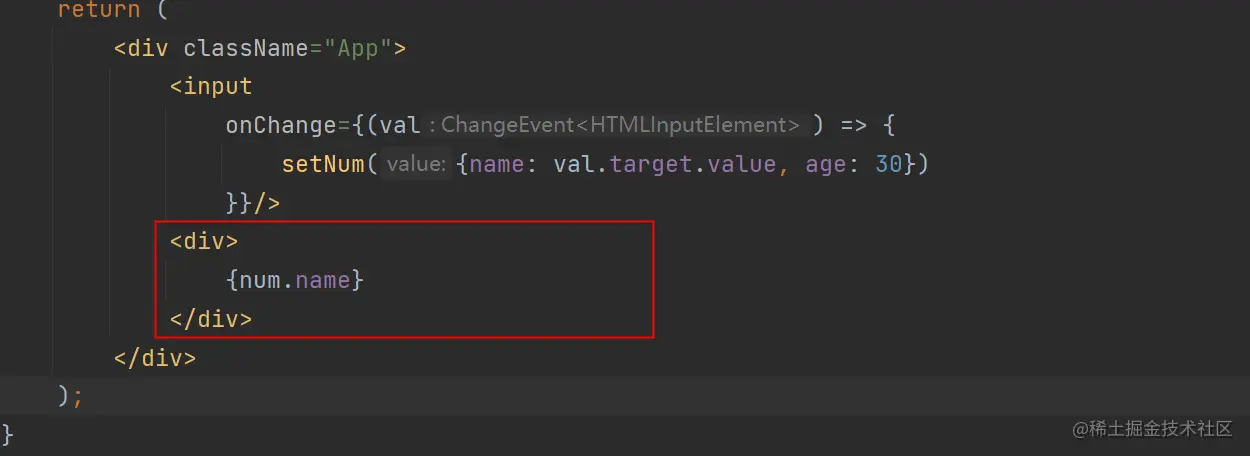Image resolution: width=1250 pixels, height=456 pixels.
Task: Click num in the {num.name} expression
Action: tap(260, 280)
